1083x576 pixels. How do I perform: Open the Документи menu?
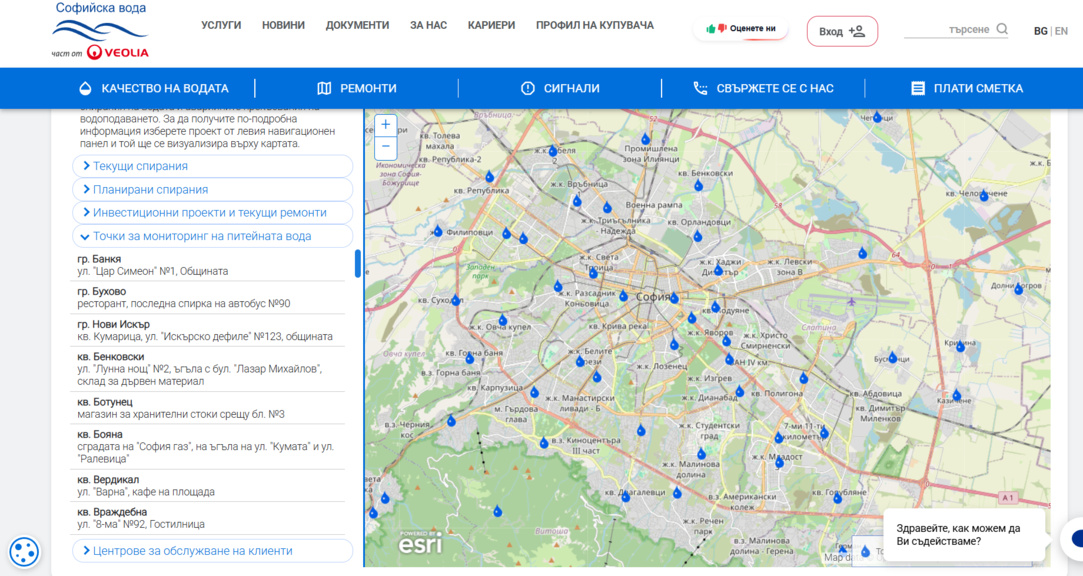pyautogui.click(x=357, y=26)
